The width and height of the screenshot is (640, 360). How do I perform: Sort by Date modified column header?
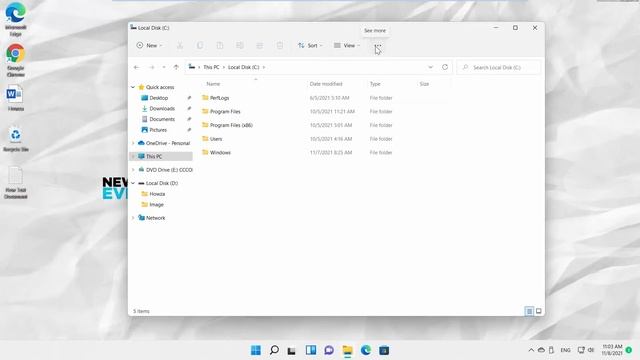pos(326,84)
